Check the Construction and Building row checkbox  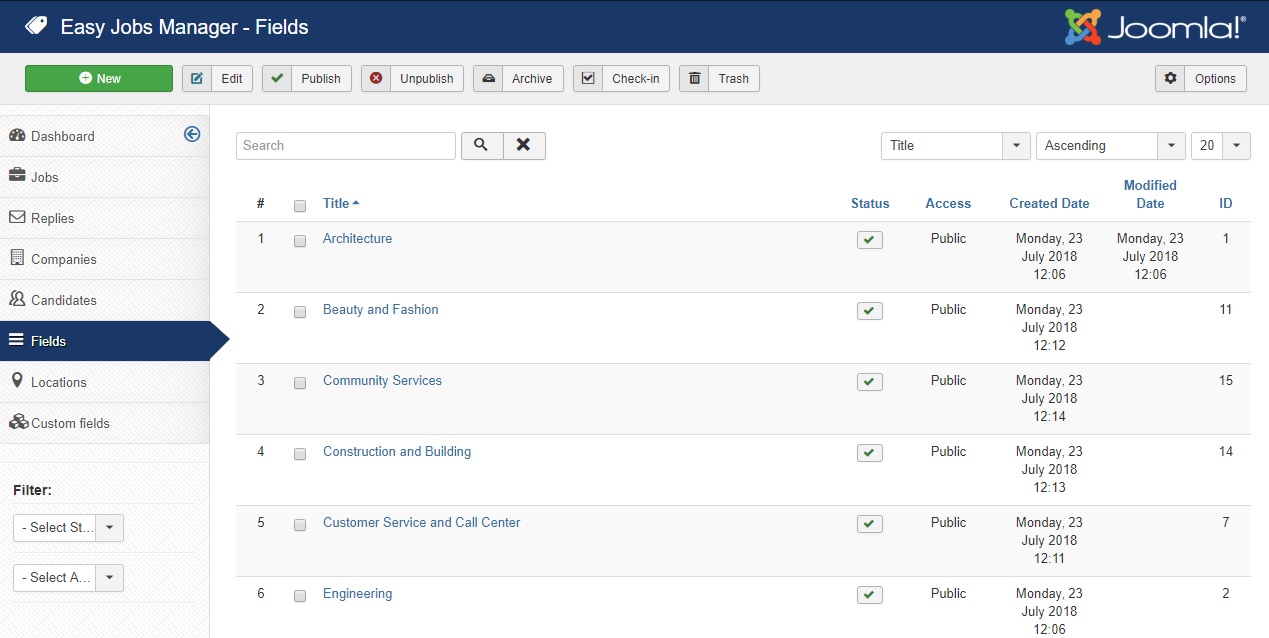(x=300, y=454)
